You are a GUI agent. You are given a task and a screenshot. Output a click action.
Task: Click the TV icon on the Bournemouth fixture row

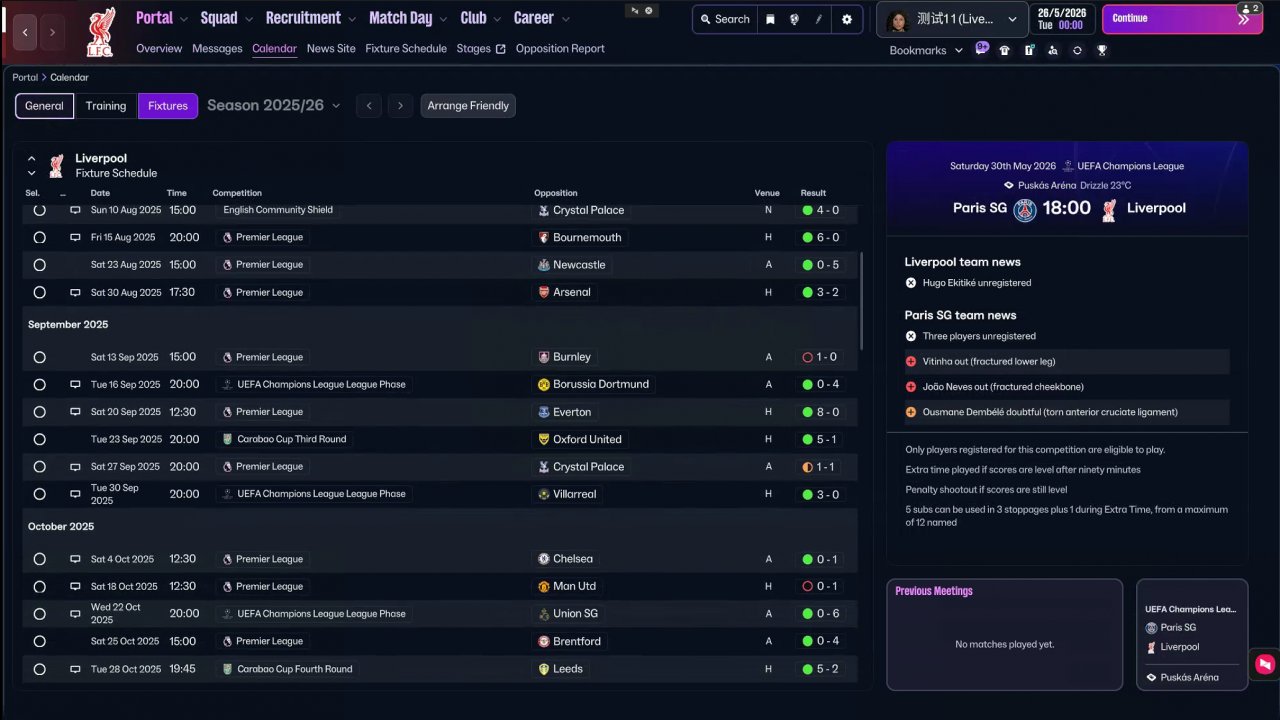[75, 237]
